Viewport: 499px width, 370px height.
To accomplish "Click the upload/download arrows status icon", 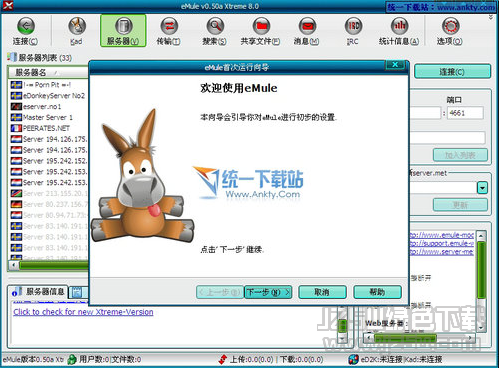I will tap(223, 359).
